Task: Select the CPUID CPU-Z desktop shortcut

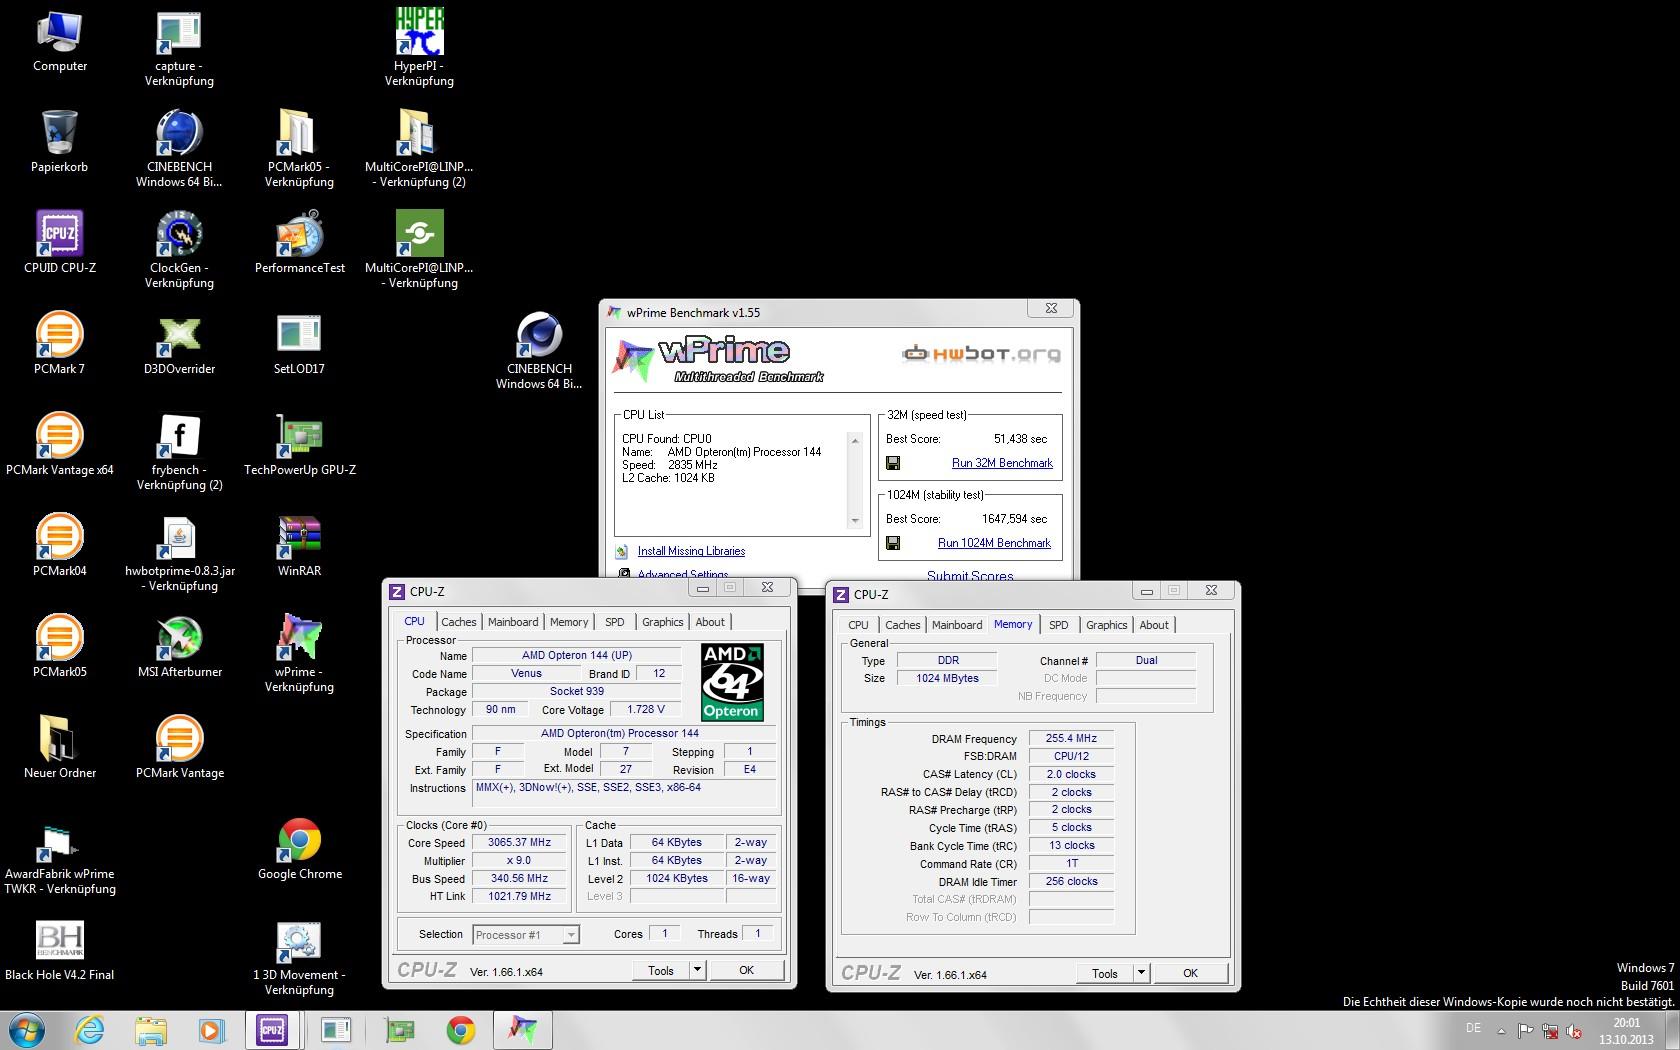Action: (60, 244)
